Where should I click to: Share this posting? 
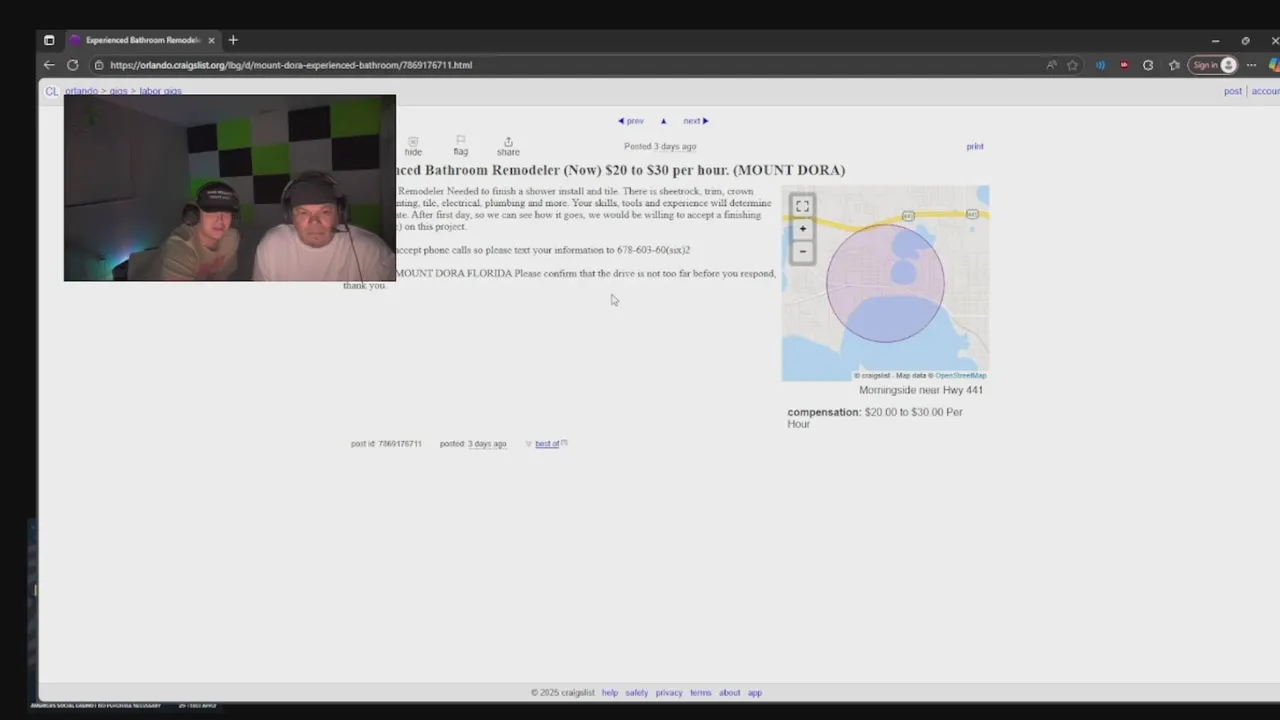tap(508, 146)
